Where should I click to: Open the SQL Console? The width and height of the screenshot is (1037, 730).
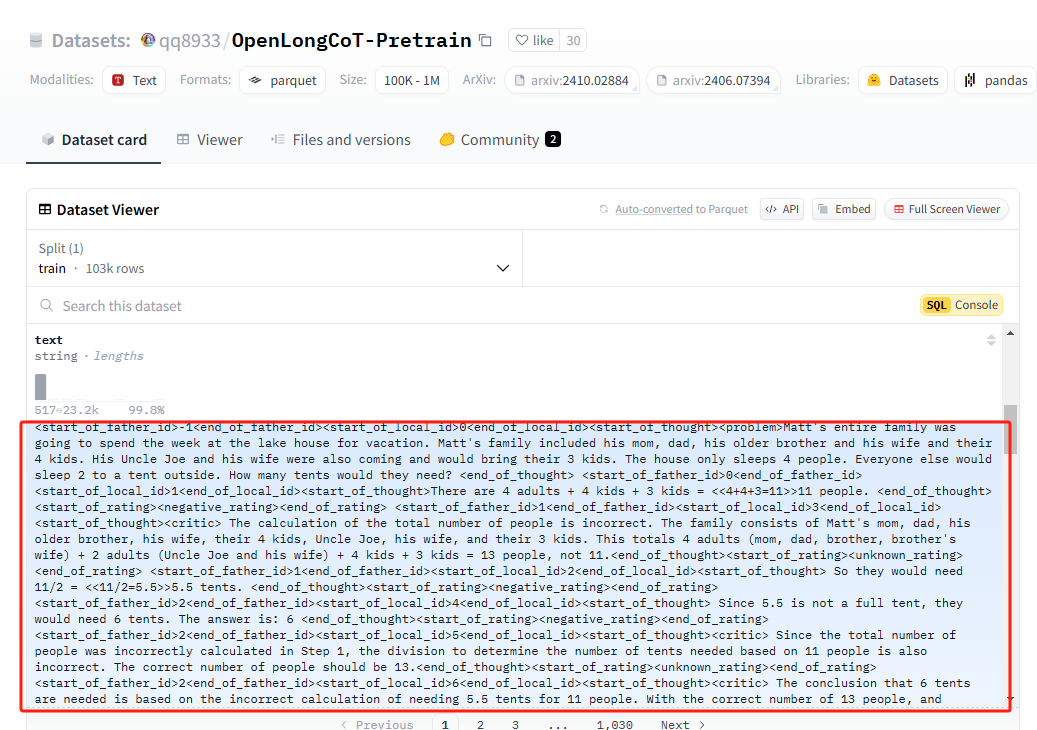point(962,305)
